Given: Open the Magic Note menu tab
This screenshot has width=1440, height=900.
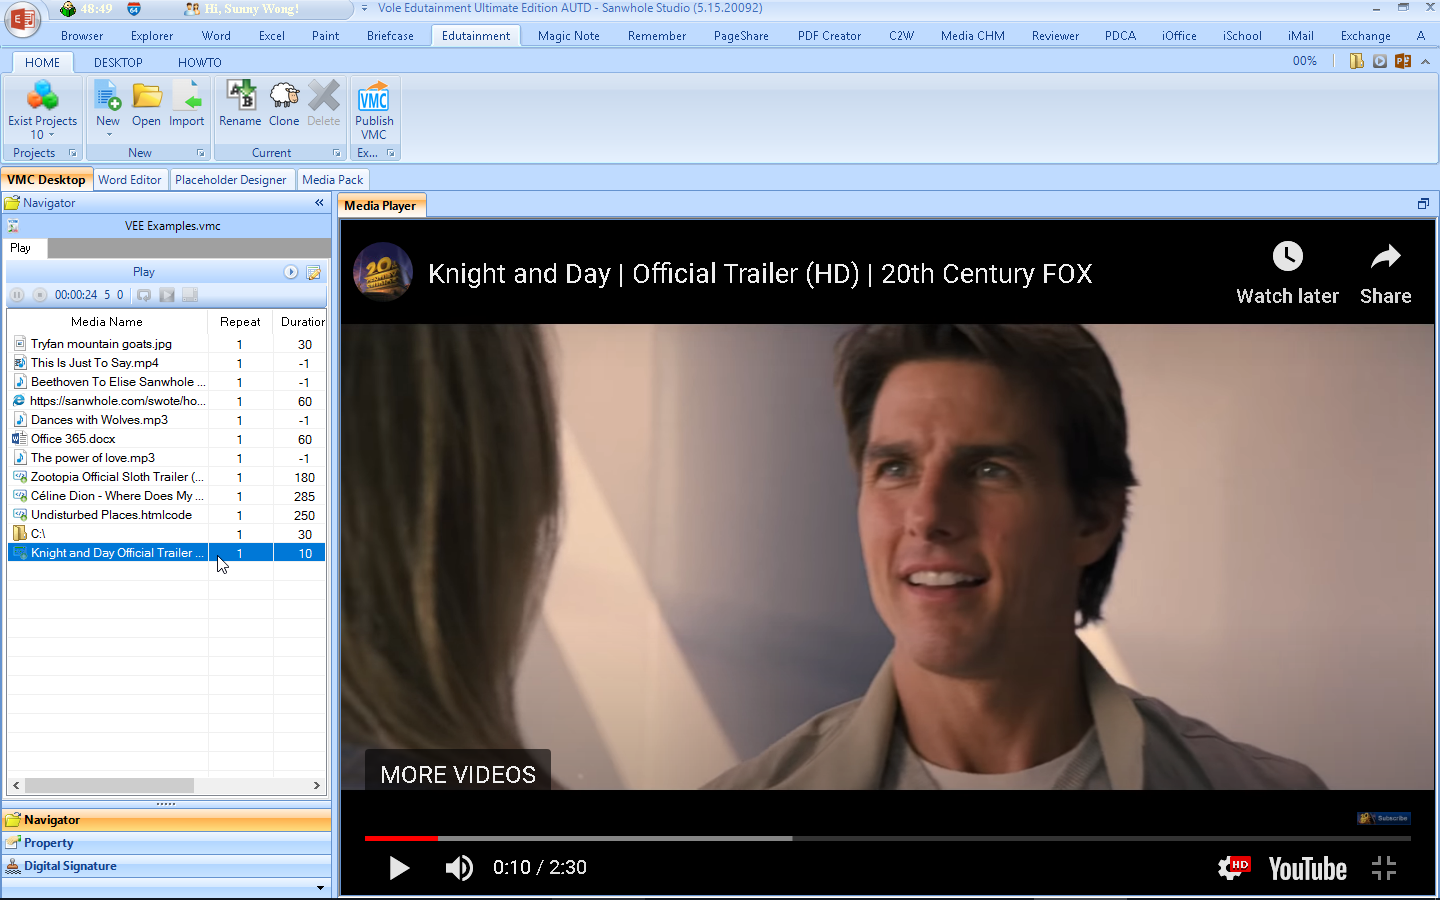Looking at the screenshot, I should [x=568, y=36].
